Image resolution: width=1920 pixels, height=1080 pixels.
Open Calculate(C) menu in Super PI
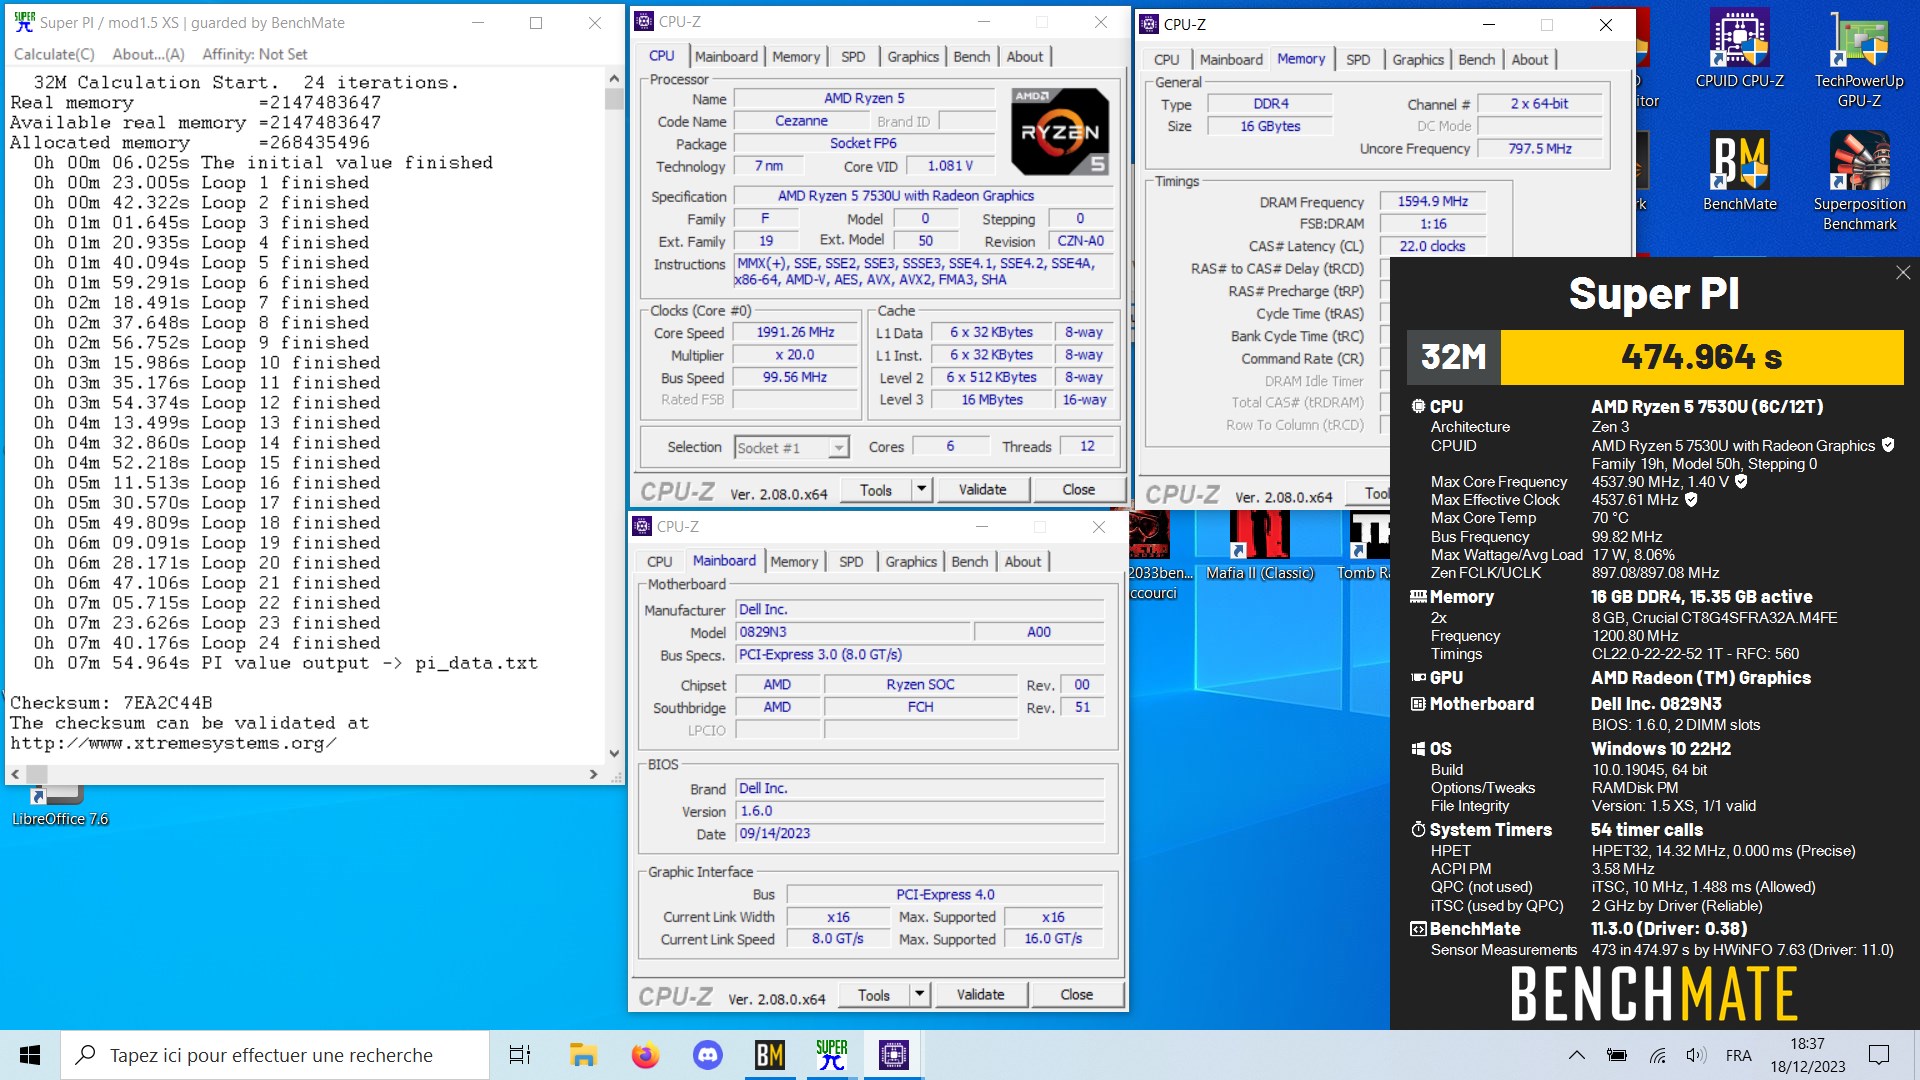tap(54, 54)
